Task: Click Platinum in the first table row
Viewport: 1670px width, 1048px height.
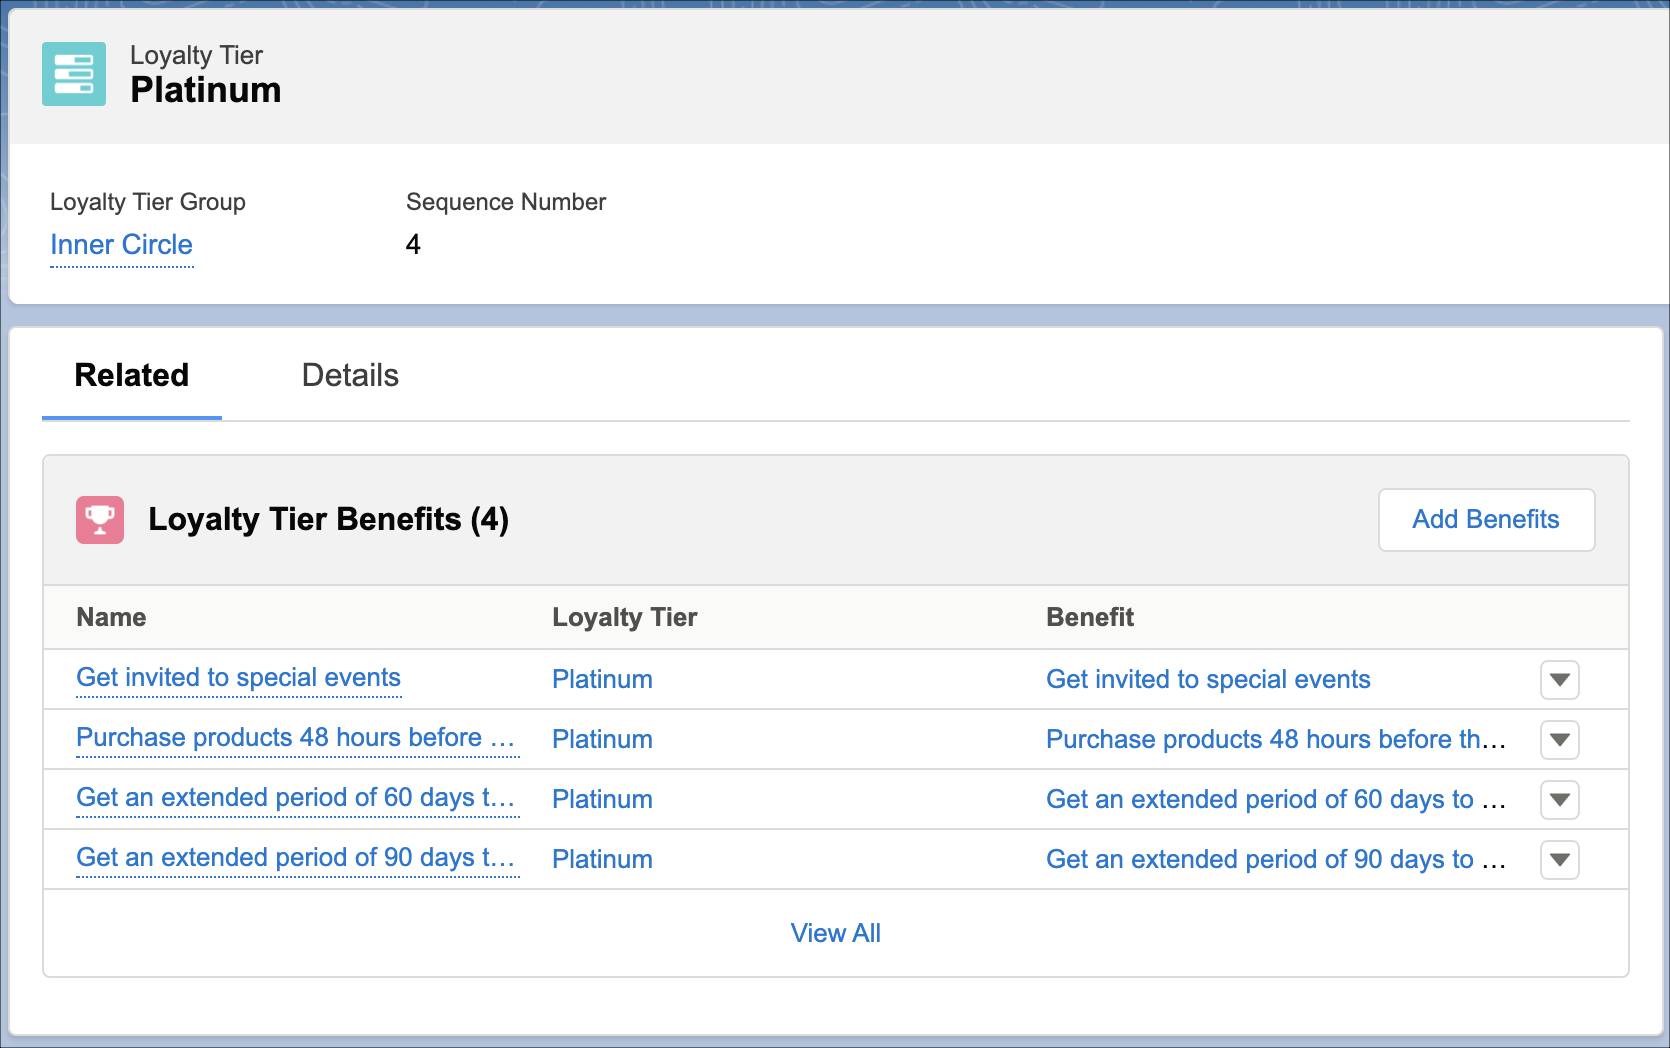Action: click(601, 679)
